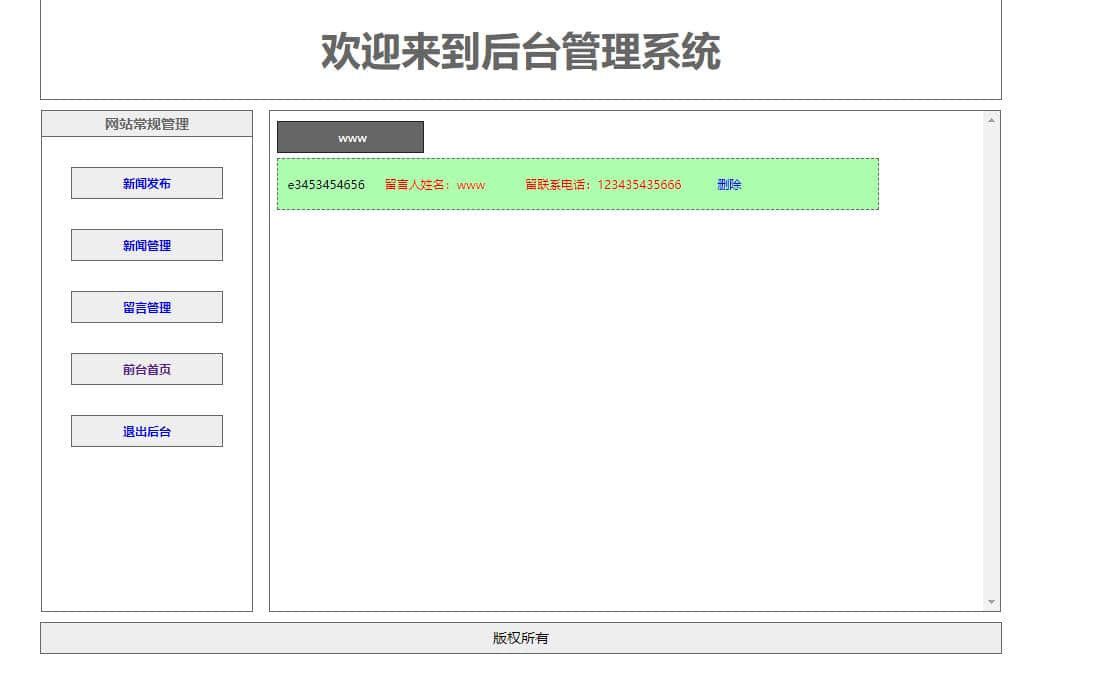Click the 留言人姓名：www text
The height and width of the screenshot is (683, 1115).
435,185
